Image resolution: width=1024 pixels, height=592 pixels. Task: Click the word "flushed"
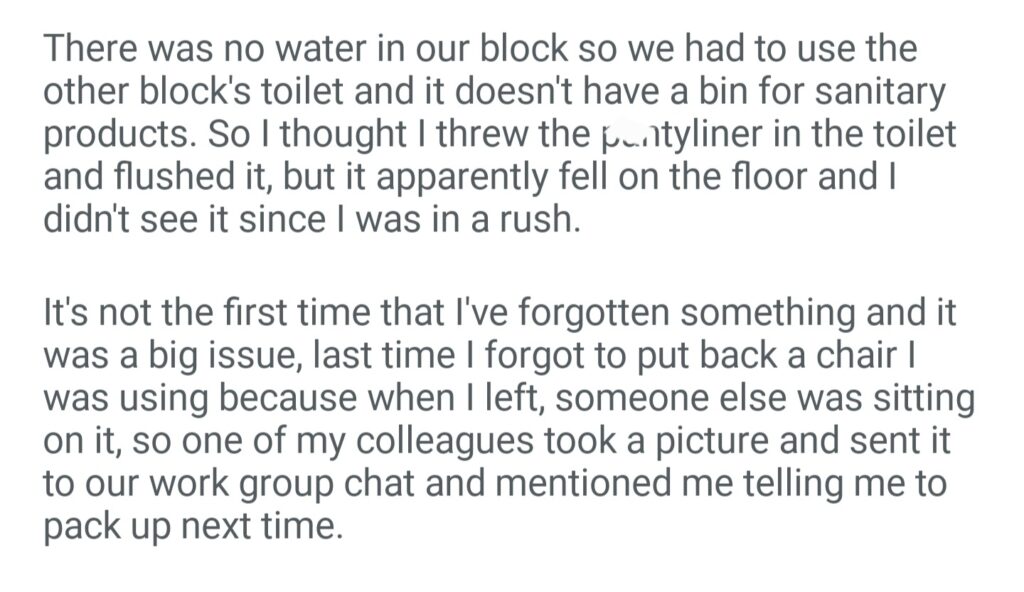177,178
